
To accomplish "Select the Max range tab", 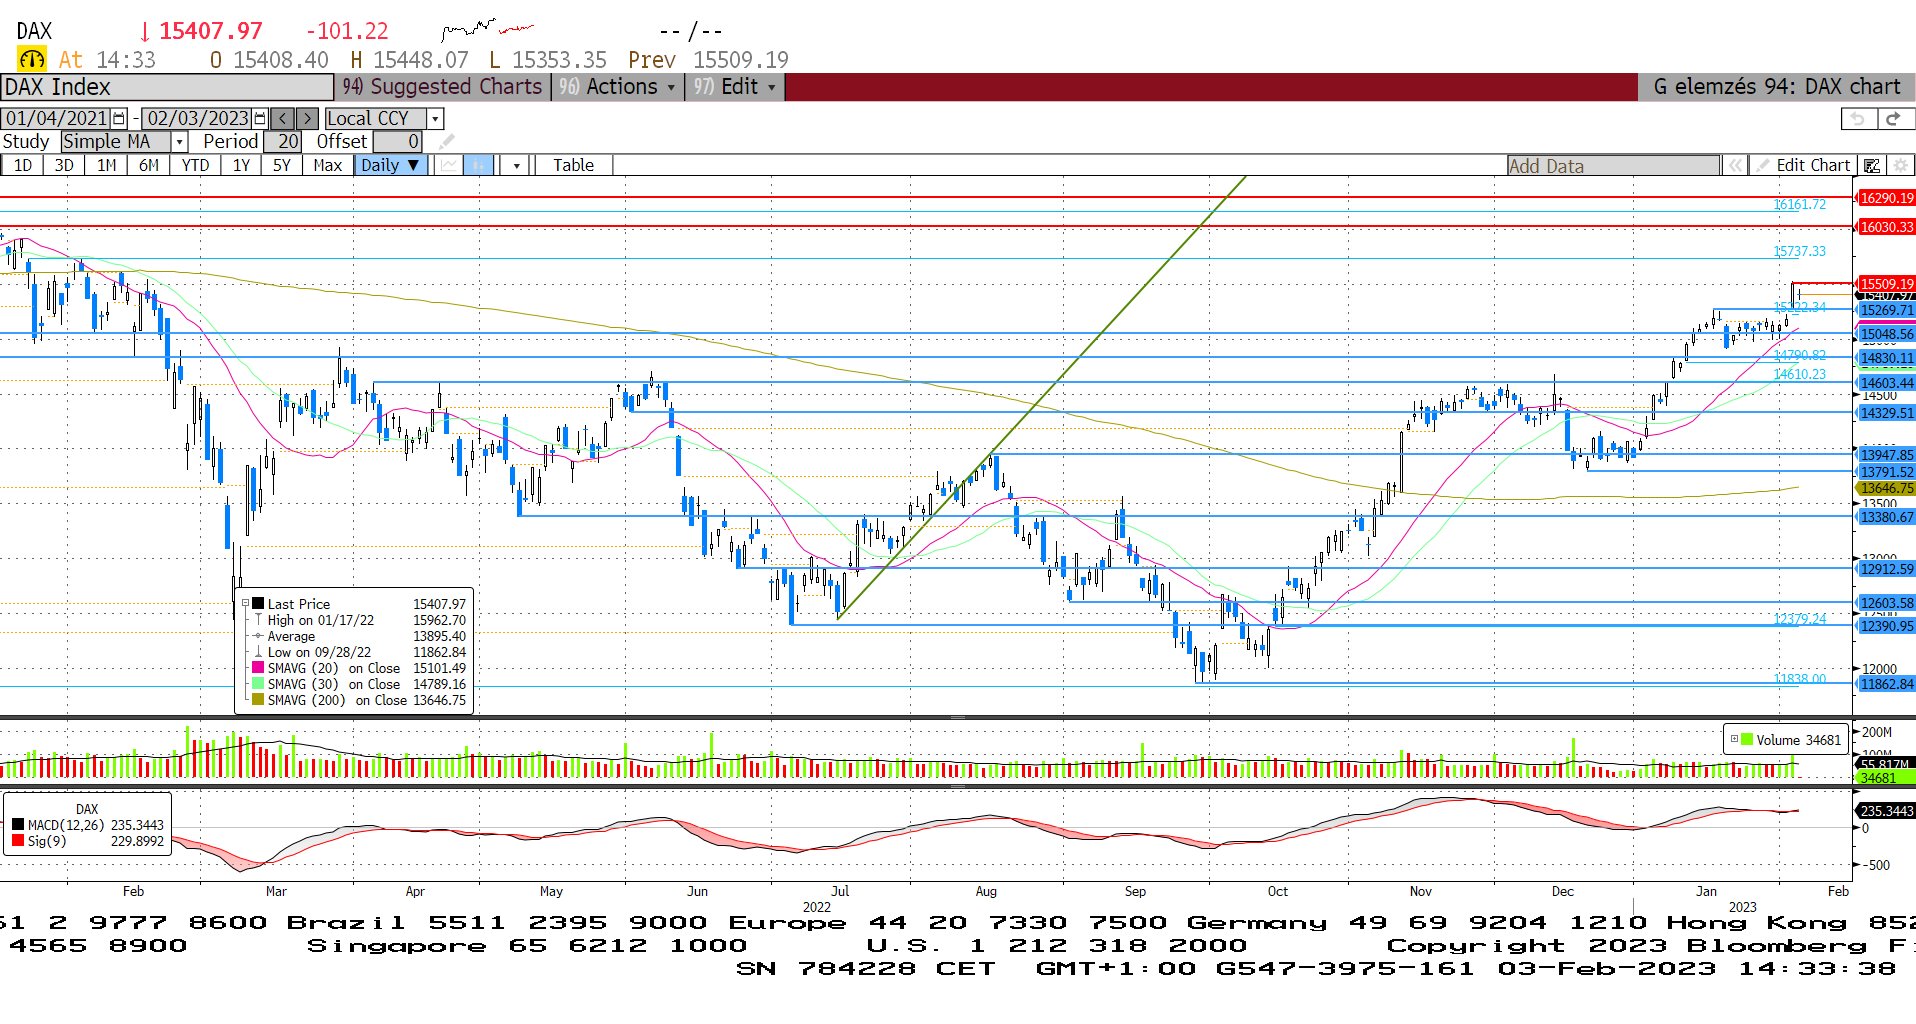I will (327, 165).
